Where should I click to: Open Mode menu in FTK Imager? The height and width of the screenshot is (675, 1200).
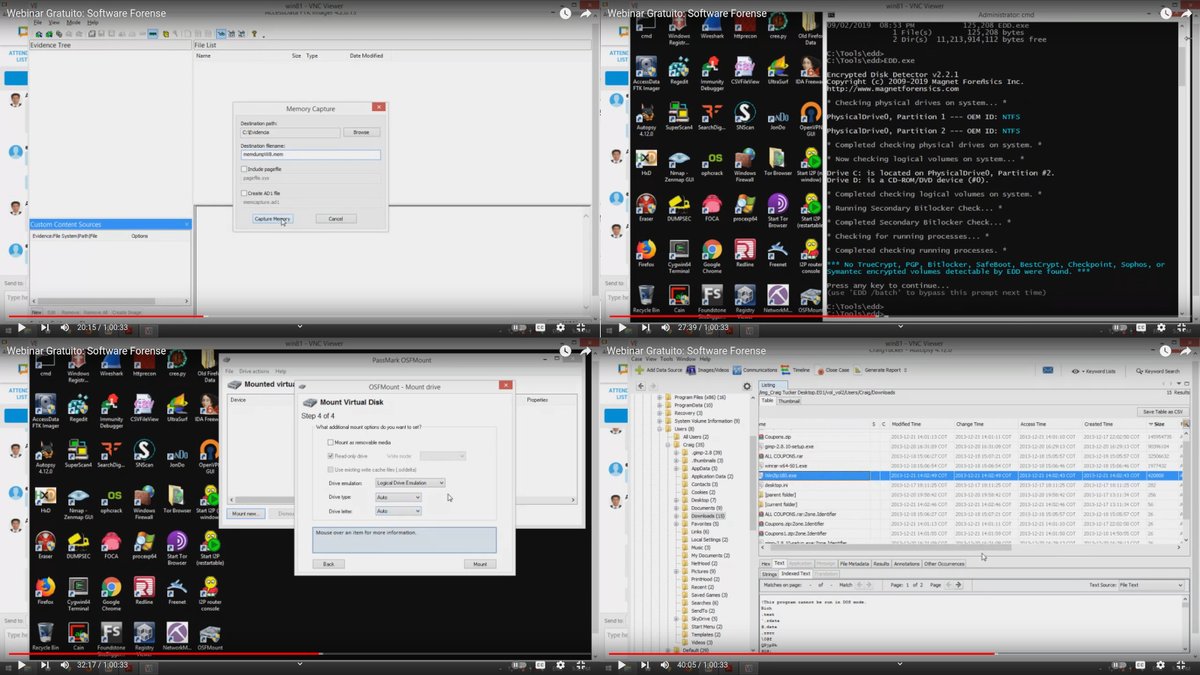pos(73,22)
